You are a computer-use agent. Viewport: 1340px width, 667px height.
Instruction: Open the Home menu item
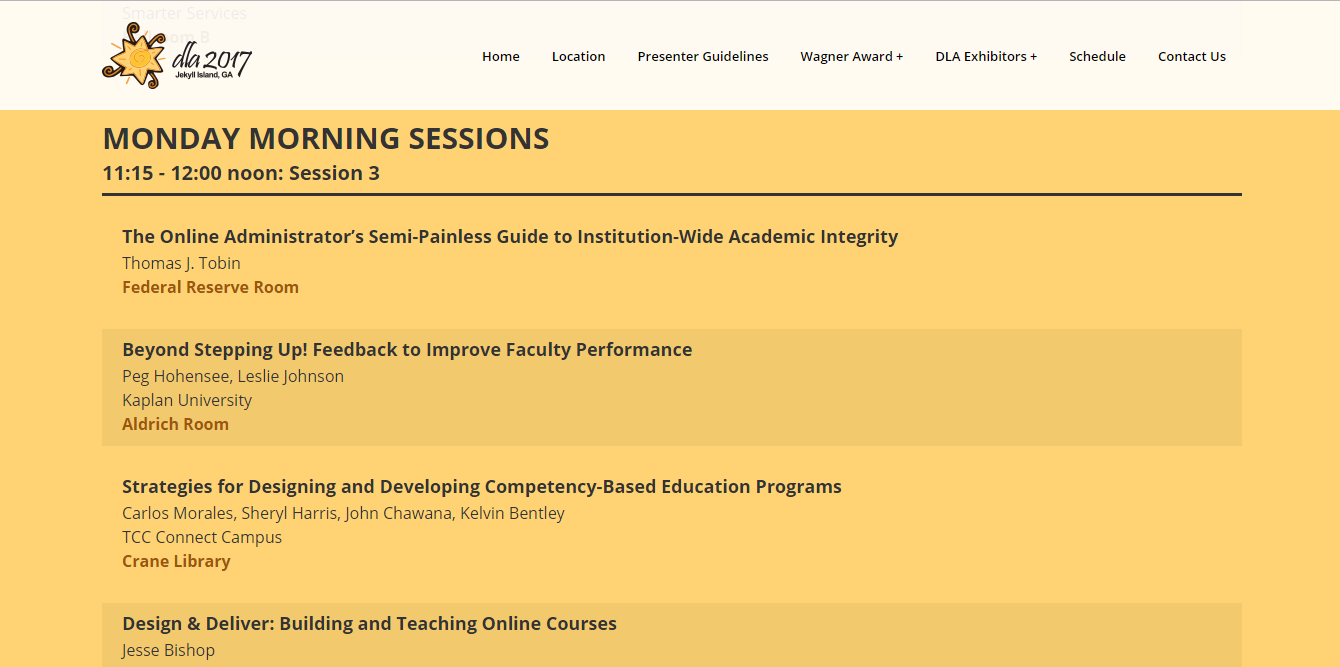(500, 57)
